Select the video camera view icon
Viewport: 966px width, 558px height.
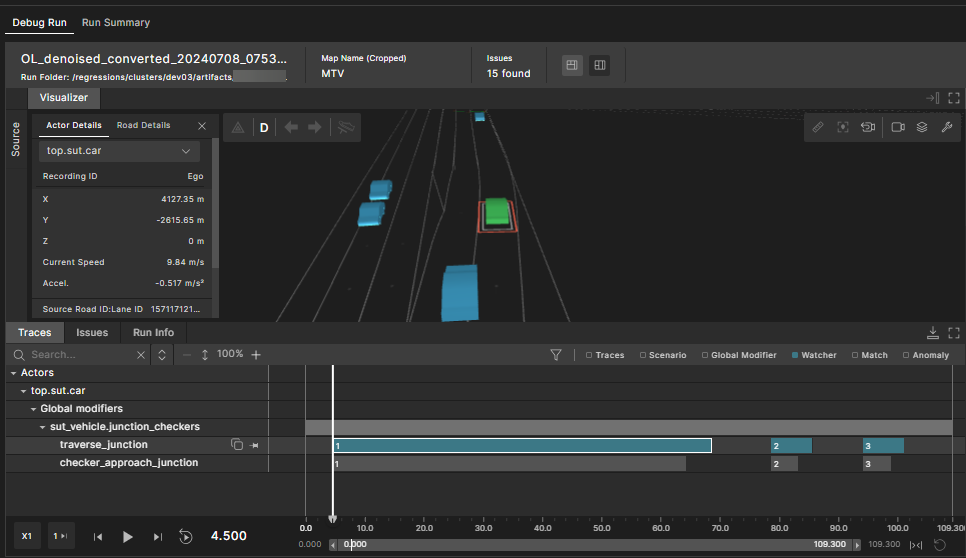tap(897, 128)
